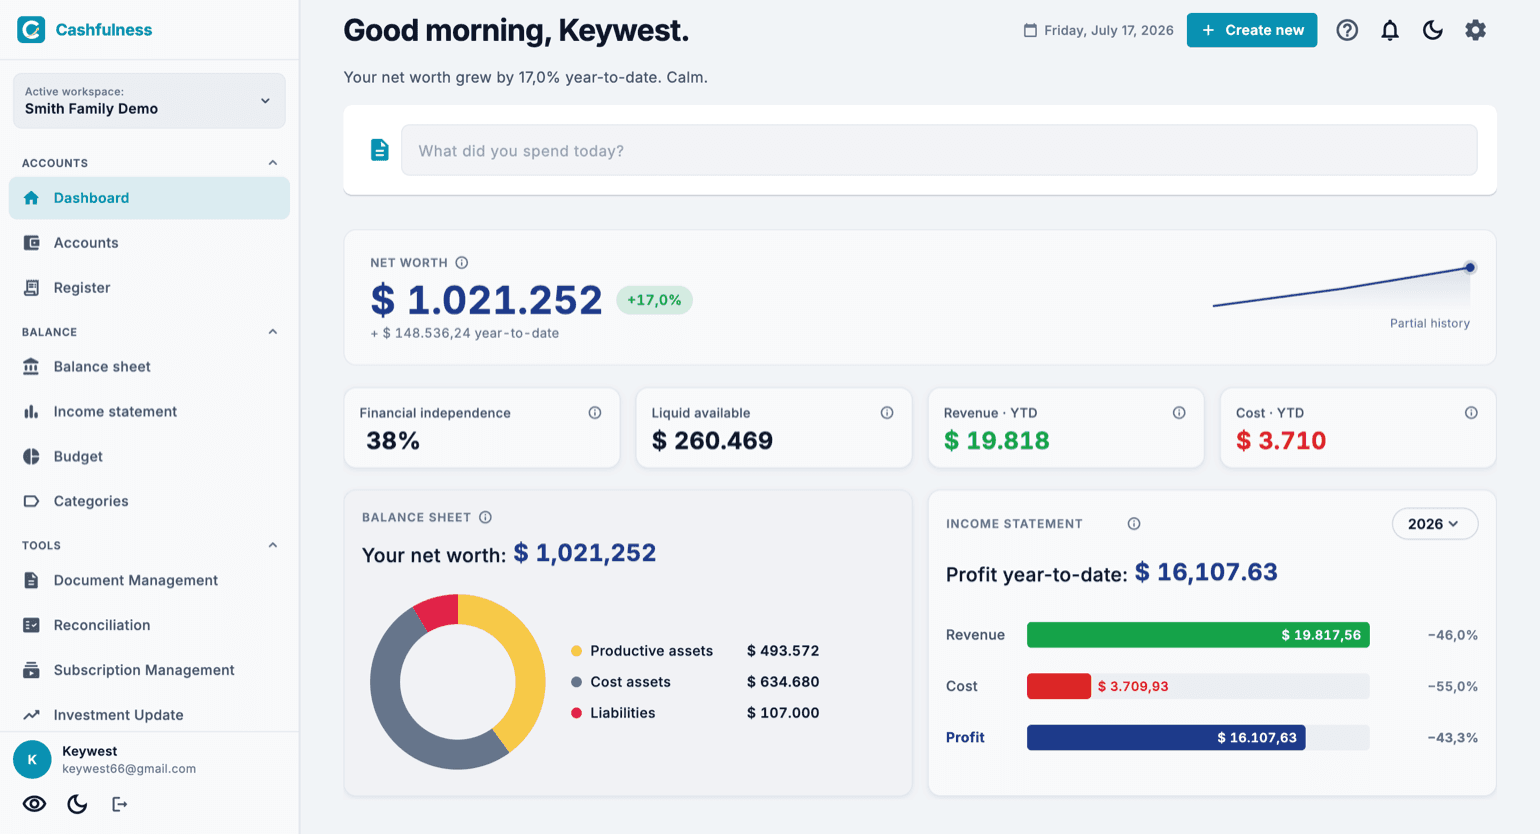Click the $ 107.000 liabilities value
1540x834 pixels.
point(783,713)
